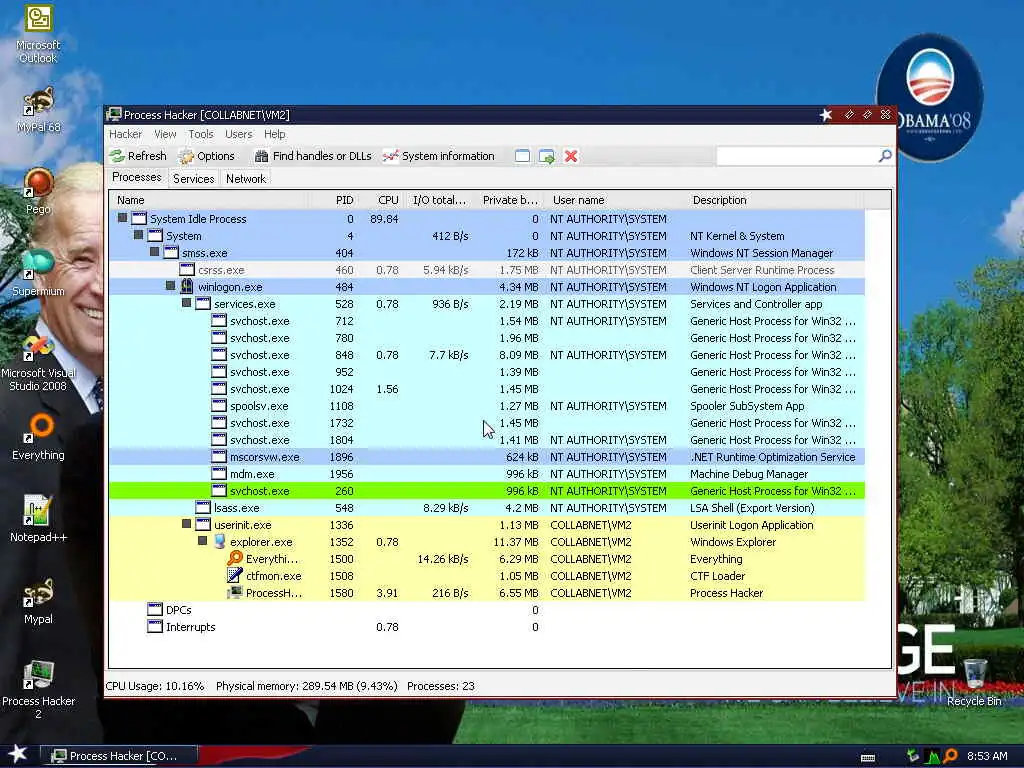Click the Refresh toolbar icon
The image size is (1024, 768).
(118, 156)
